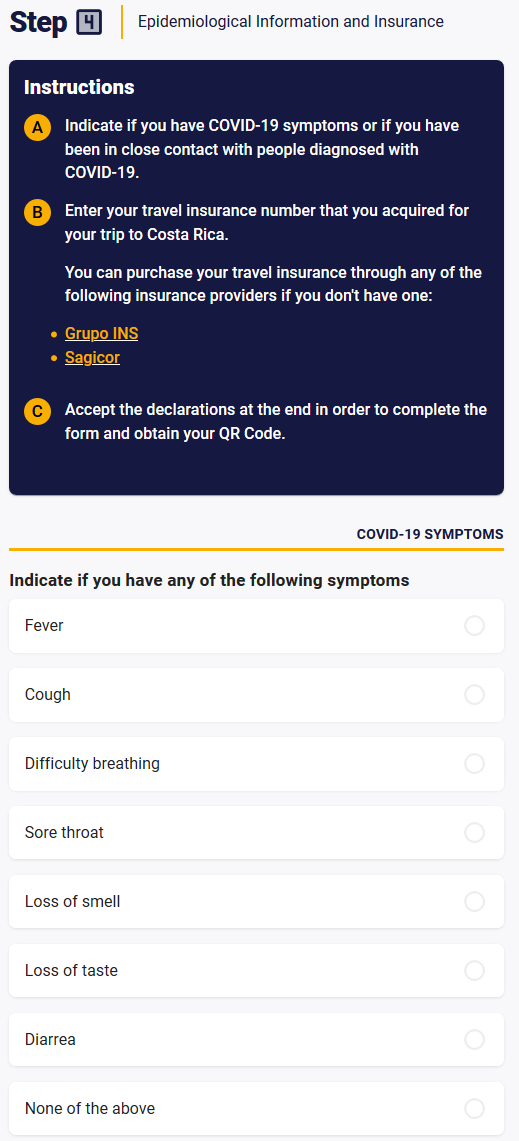Click the None of the above label text
The image size is (519, 1141).
pyautogui.click(x=90, y=1109)
